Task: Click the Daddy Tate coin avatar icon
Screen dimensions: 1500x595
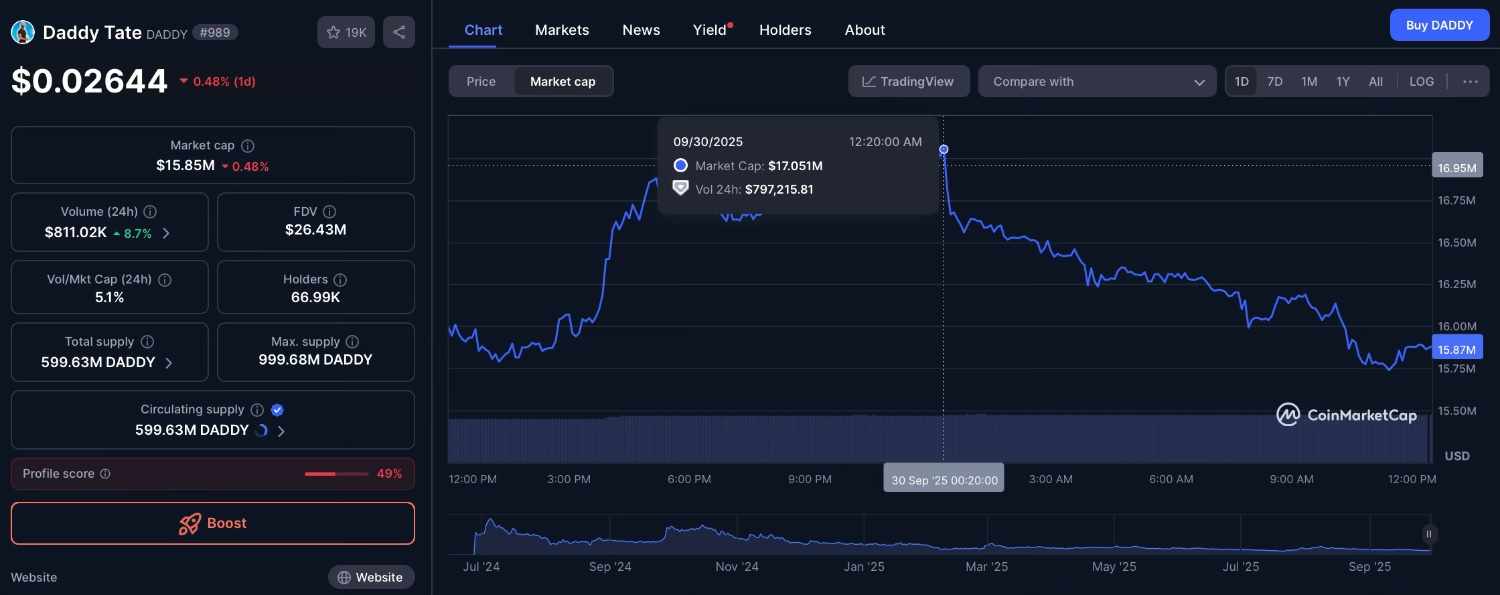Action: [22, 32]
